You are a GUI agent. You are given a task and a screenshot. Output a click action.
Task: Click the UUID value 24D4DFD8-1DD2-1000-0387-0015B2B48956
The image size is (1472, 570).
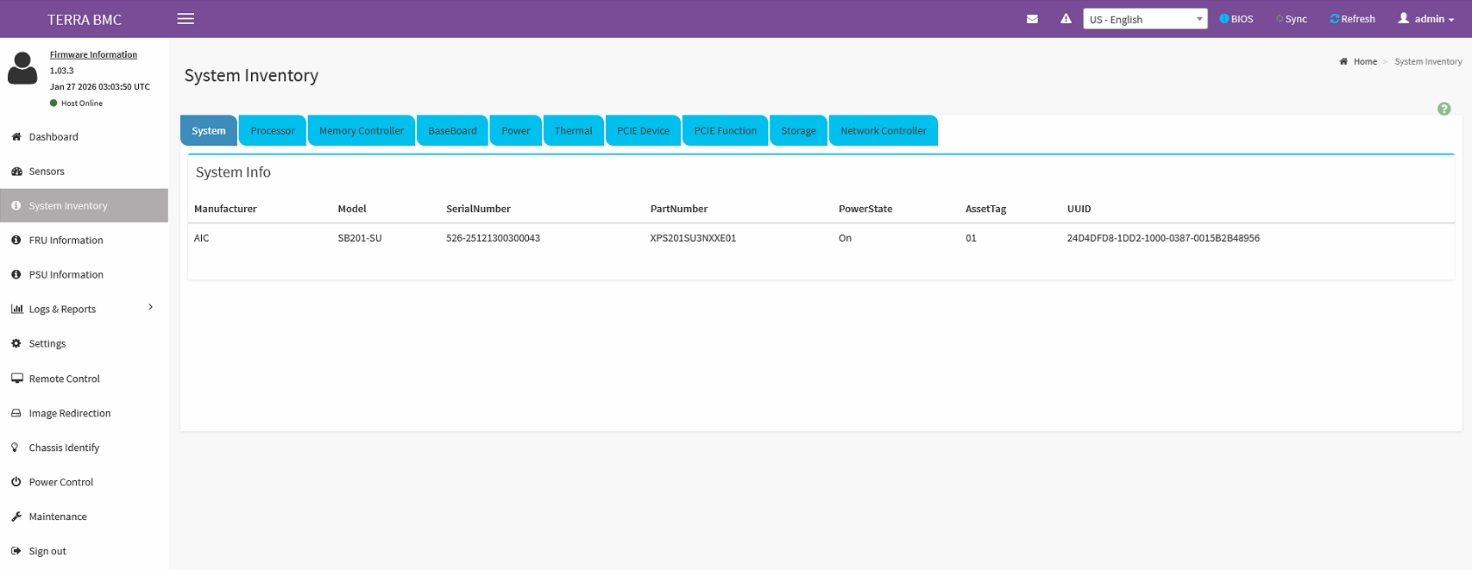click(1163, 238)
